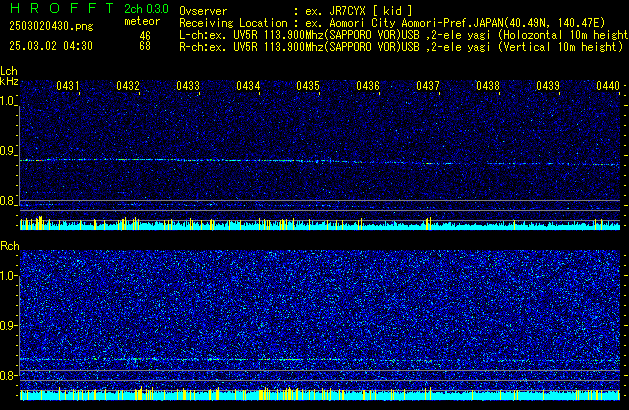This screenshot has width=629, height=410.
Task: Click the 0436 time marker
Action: pyautogui.click(x=368, y=86)
